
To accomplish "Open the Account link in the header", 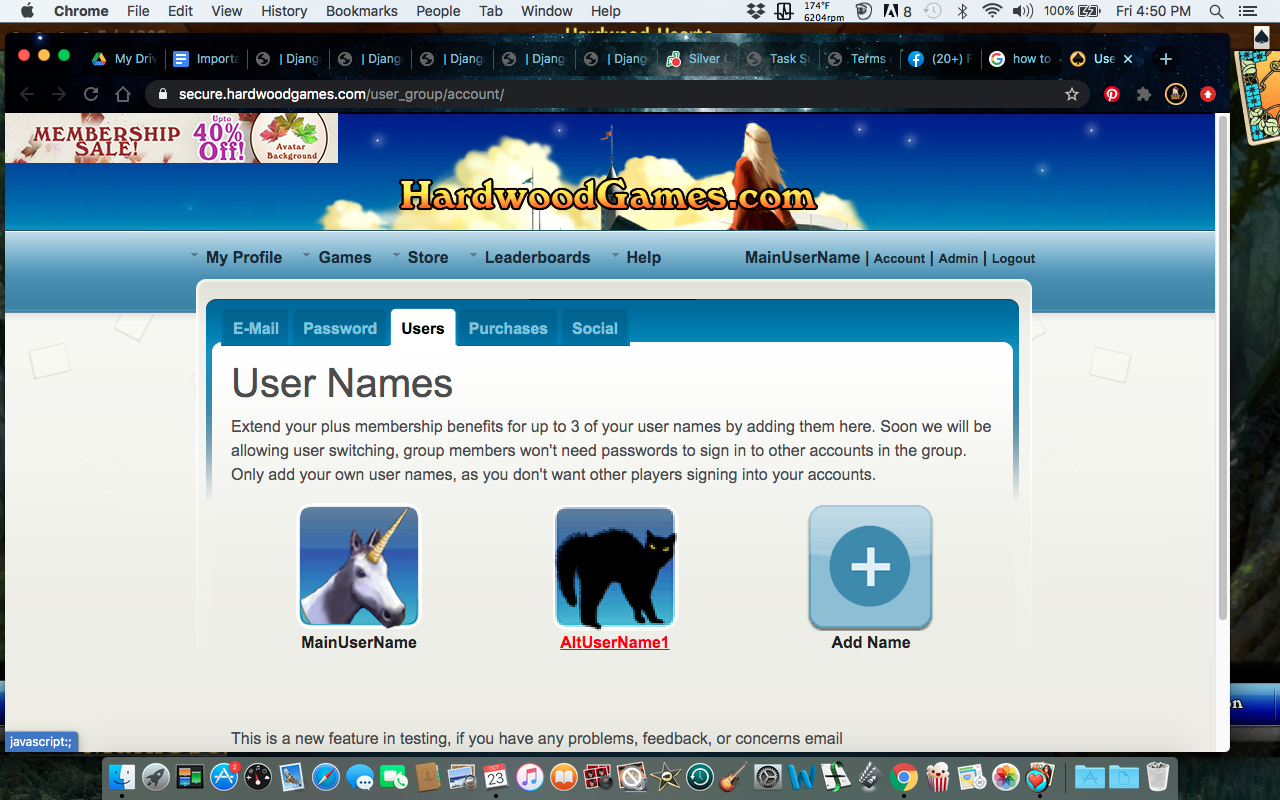I will coord(899,258).
